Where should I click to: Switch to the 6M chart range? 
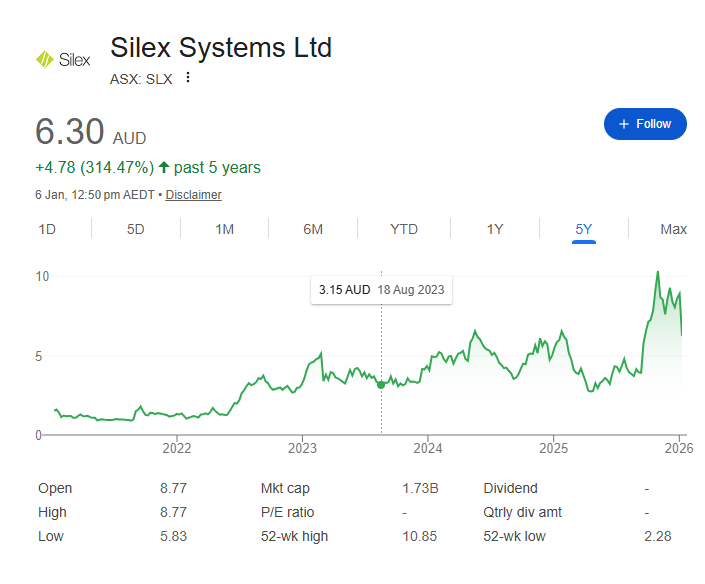coord(313,229)
